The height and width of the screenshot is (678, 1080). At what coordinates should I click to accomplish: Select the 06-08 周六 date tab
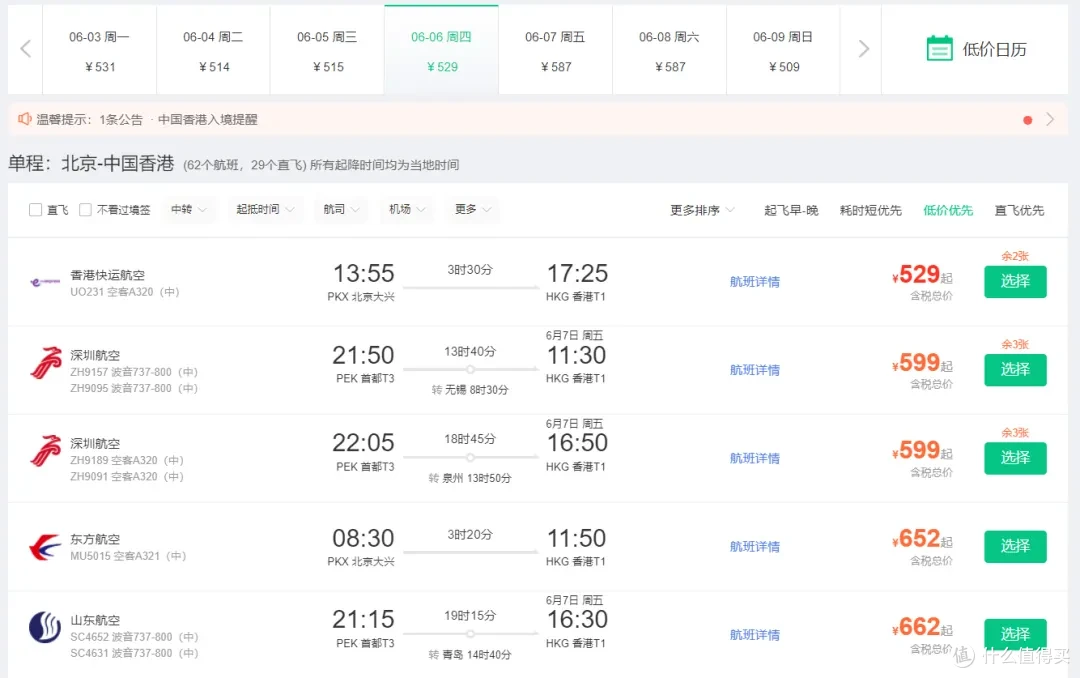669,50
